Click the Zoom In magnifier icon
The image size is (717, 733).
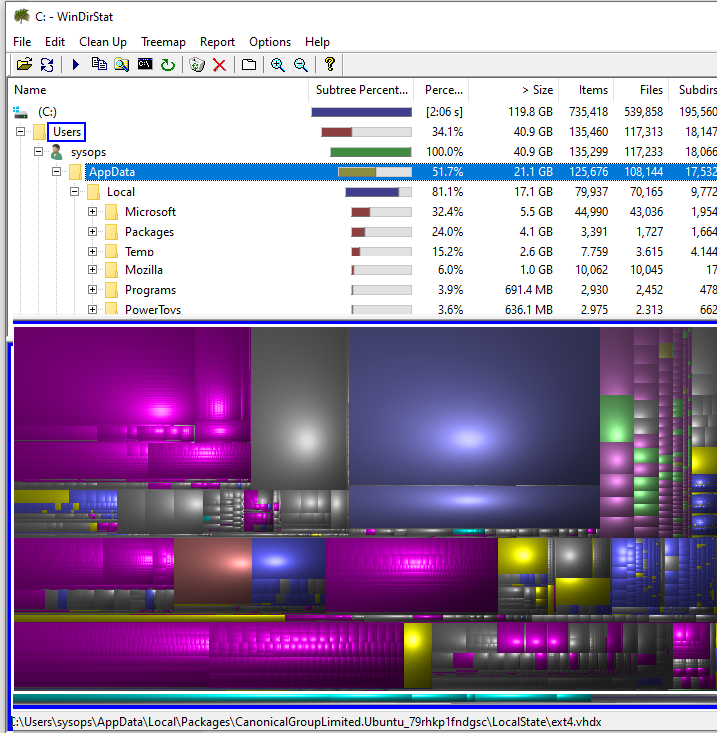pyautogui.click(x=278, y=65)
